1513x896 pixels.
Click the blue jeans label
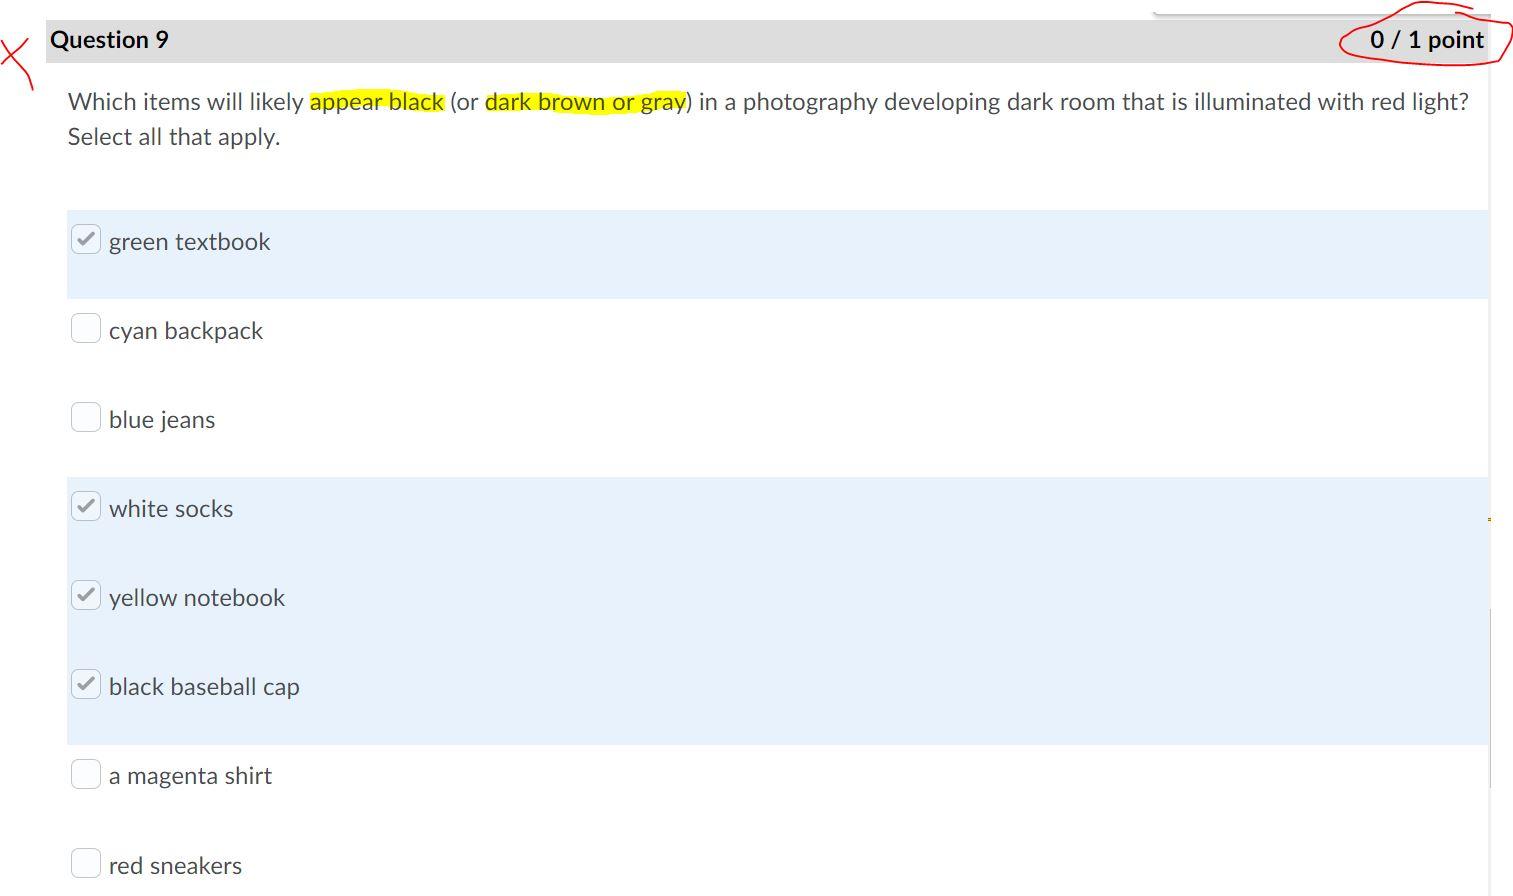point(162,420)
